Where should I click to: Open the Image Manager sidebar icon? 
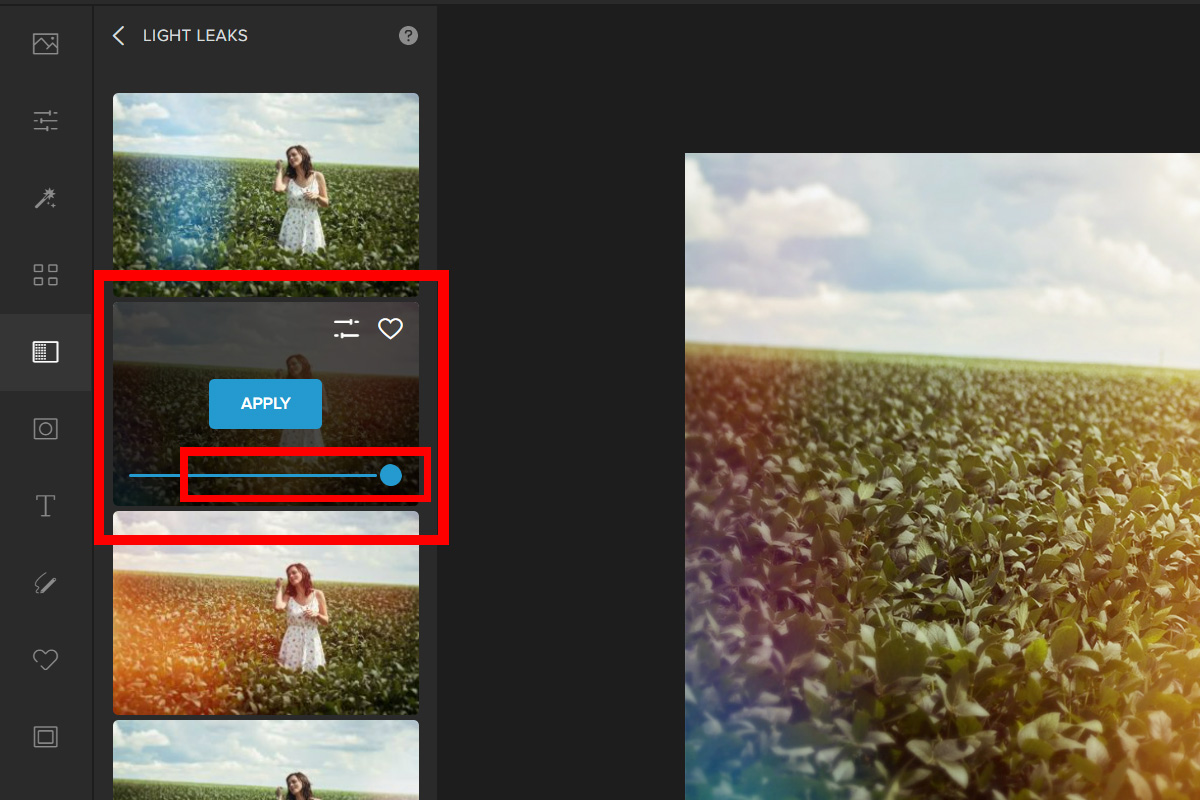click(x=46, y=44)
